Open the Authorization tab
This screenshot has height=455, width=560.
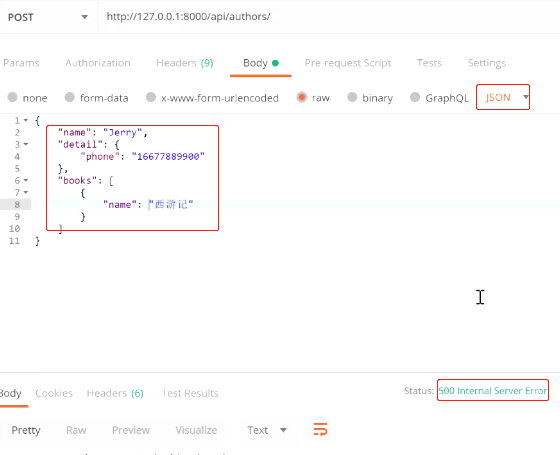98,63
